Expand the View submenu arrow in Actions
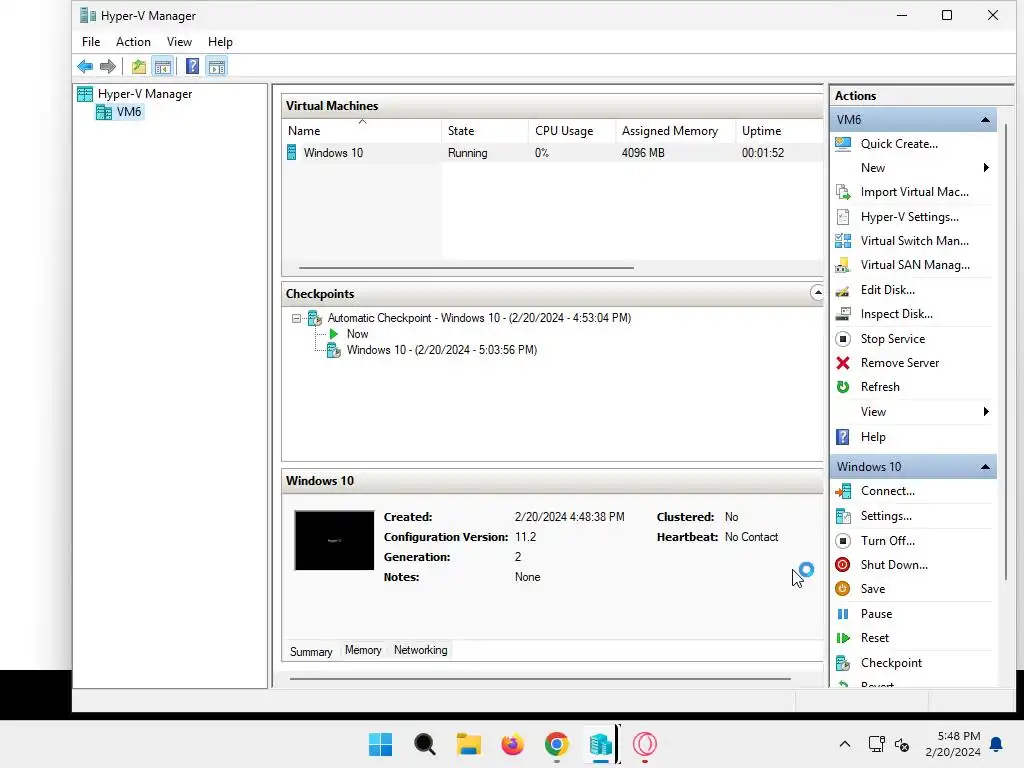1024x768 pixels. tap(986, 411)
